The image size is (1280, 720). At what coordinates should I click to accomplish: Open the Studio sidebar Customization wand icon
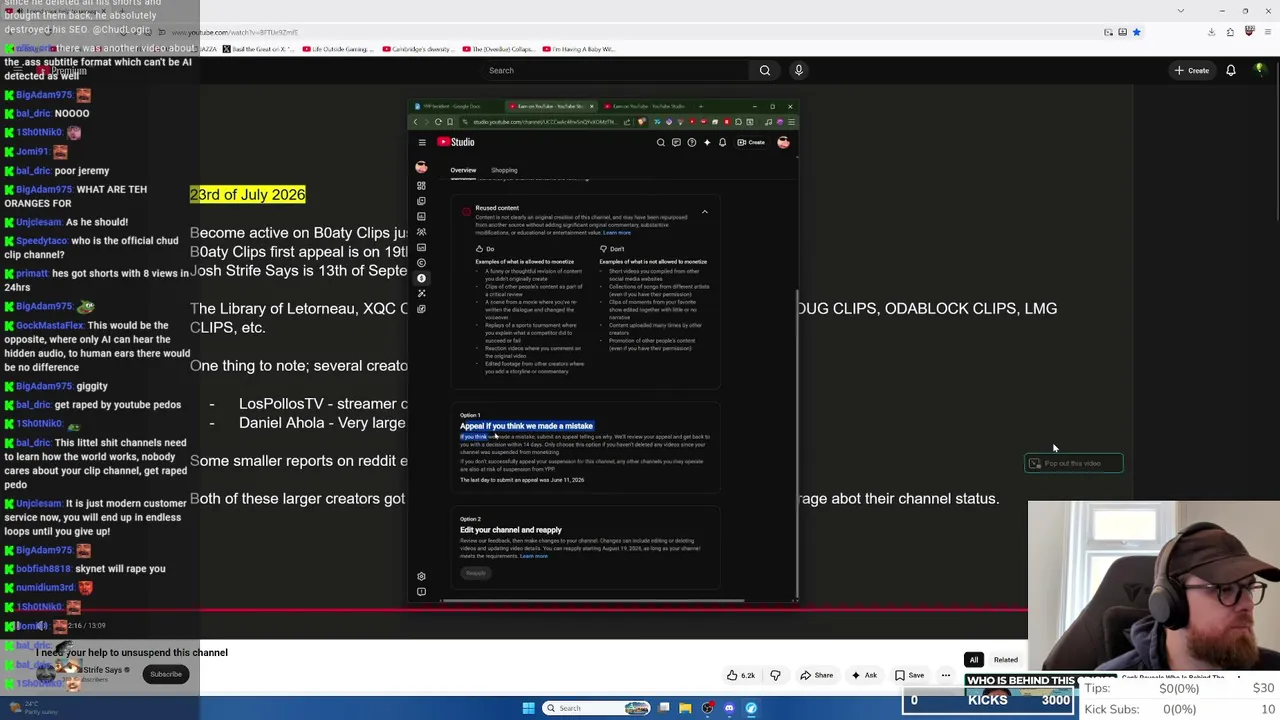click(x=421, y=293)
